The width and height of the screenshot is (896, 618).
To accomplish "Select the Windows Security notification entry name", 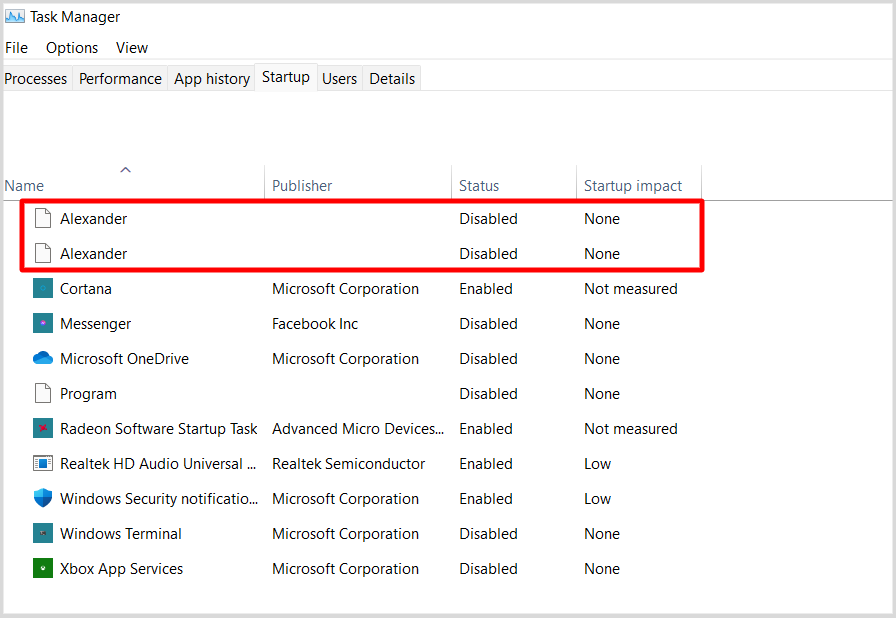I will [x=159, y=499].
